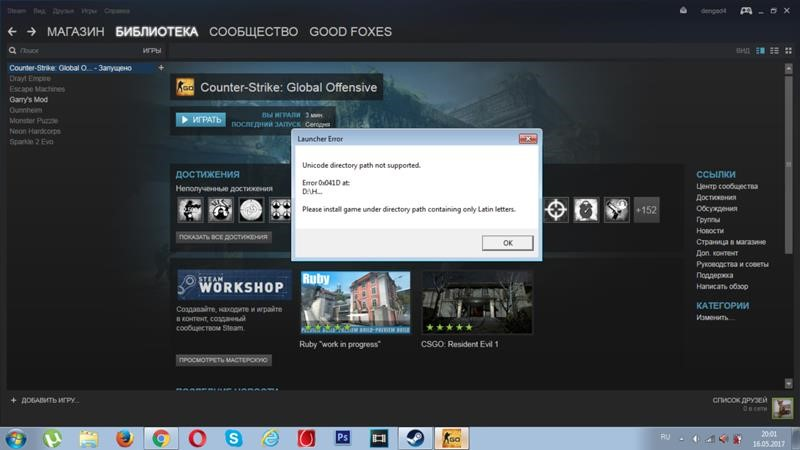The image size is (800, 450).
Task: Click the page scrollbar down arrow
Action: [789, 383]
